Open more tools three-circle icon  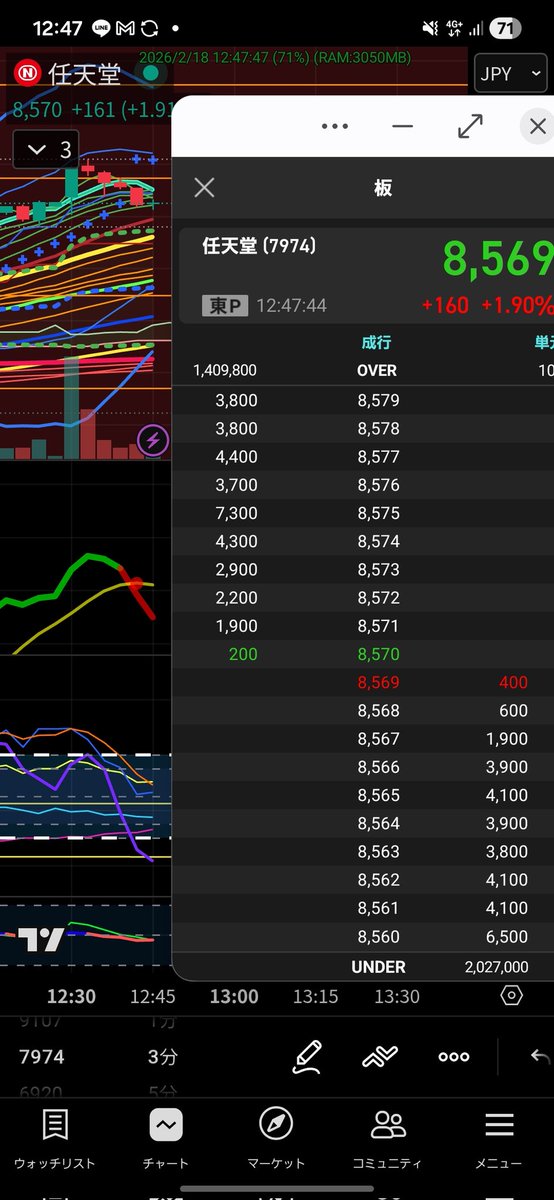pos(453,1056)
